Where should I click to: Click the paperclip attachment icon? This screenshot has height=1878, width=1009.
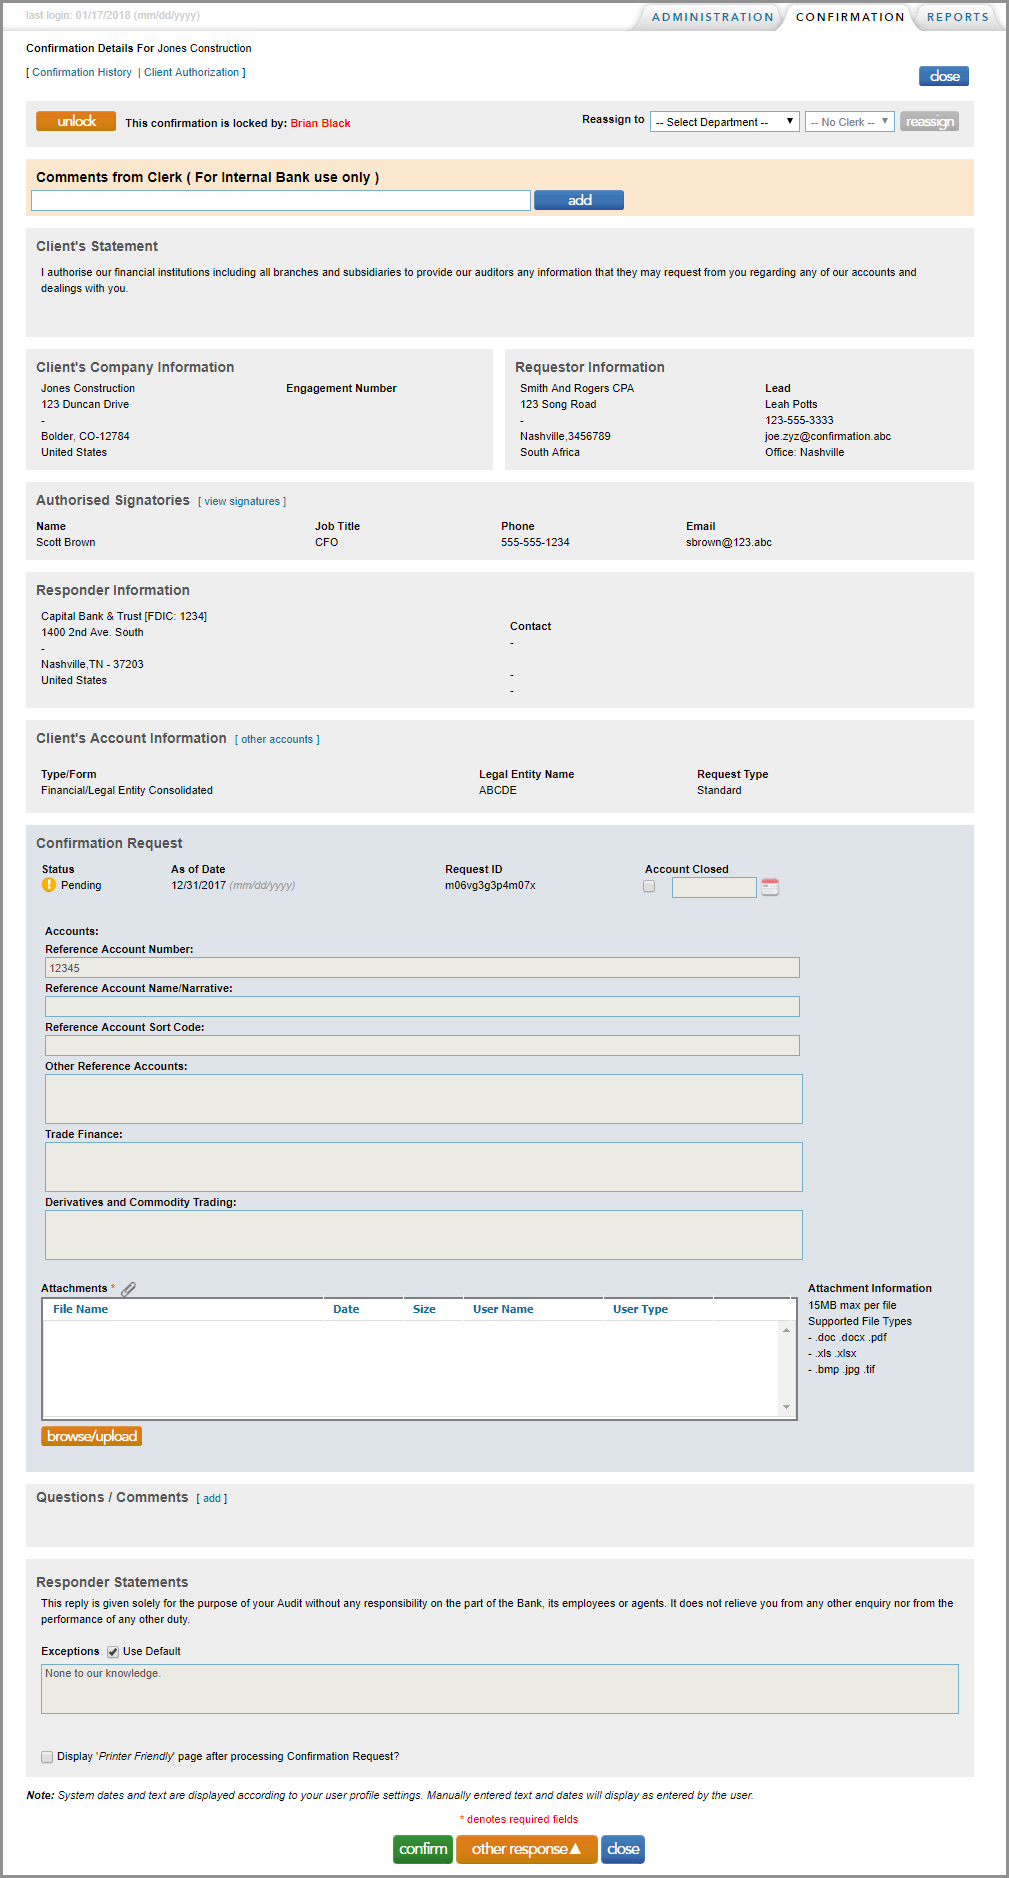[x=128, y=1289]
